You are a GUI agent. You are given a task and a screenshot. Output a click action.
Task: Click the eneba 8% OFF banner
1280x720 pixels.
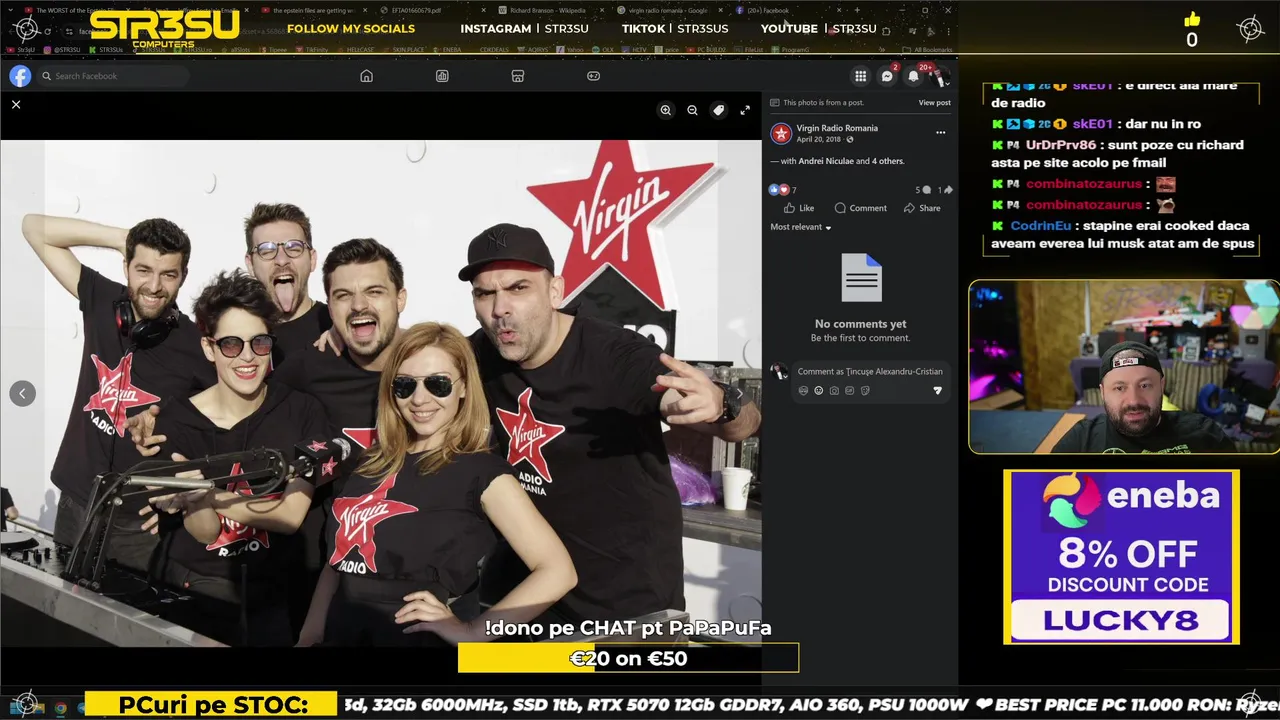pyautogui.click(x=1121, y=557)
